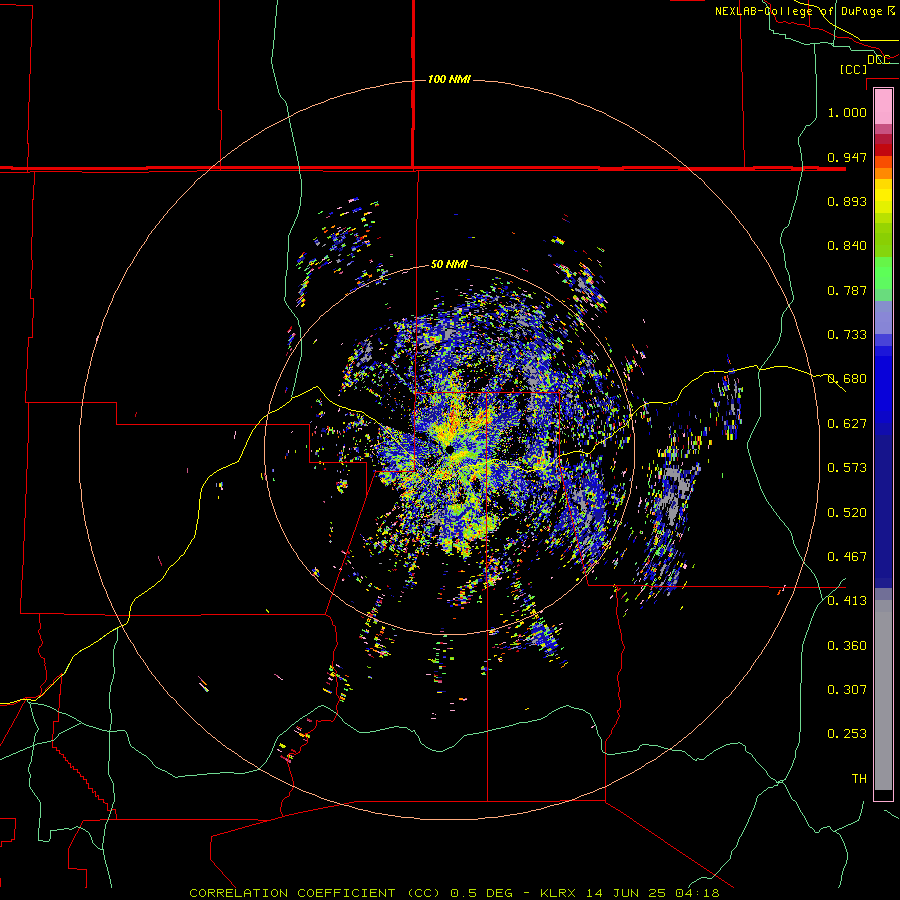This screenshot has width=900, height=900.
Task: Click the 0.893 legend value
Action: (x=847, y=201)
